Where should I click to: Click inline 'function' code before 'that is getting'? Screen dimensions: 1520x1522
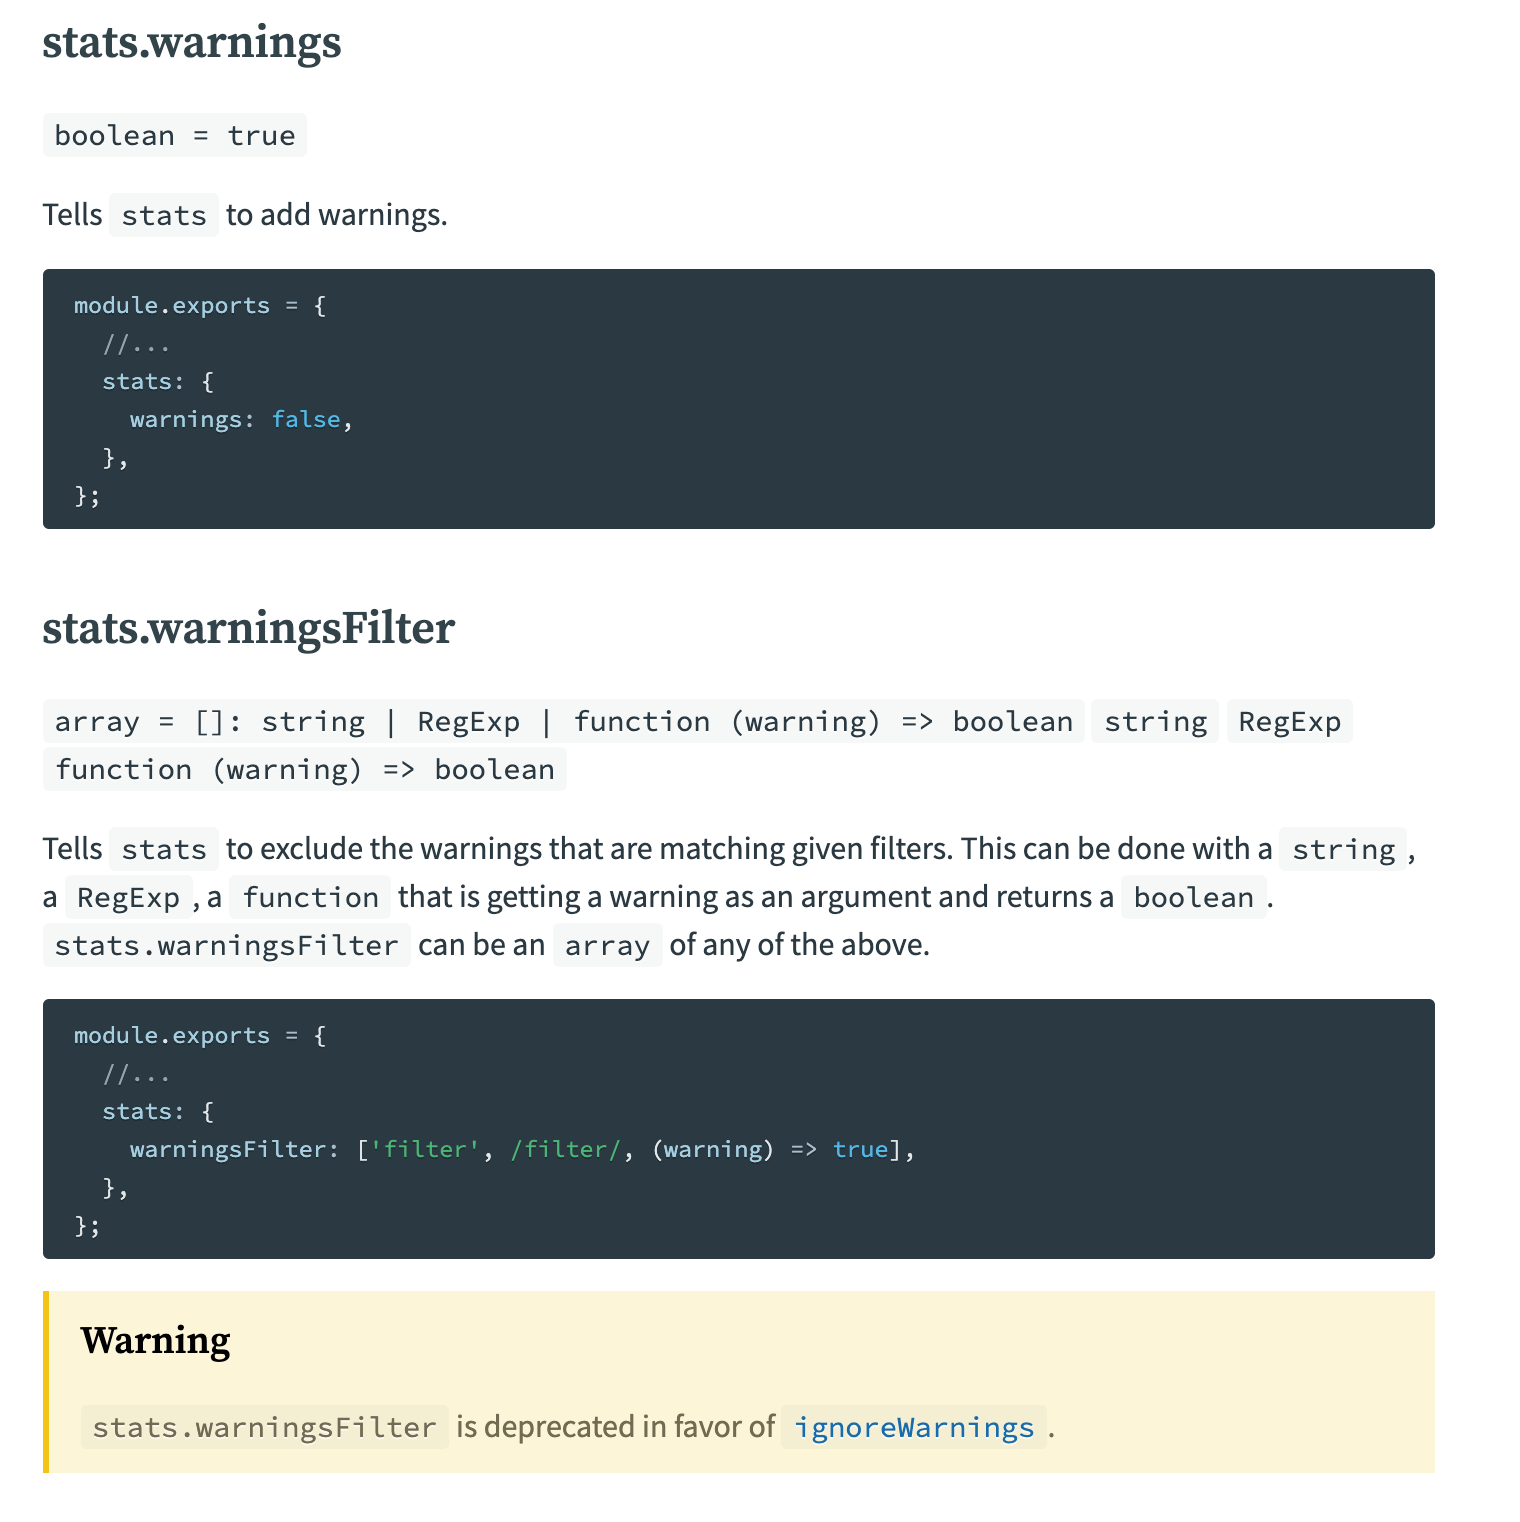pos(310,898)
